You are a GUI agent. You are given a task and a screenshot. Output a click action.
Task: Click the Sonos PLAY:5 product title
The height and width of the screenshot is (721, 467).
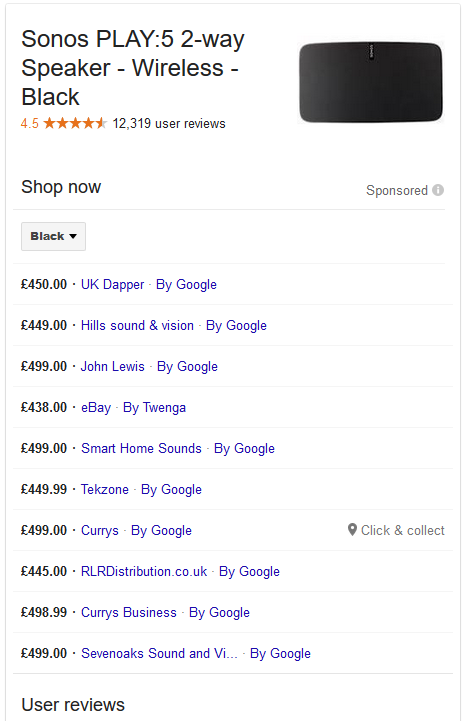point(133,68)
